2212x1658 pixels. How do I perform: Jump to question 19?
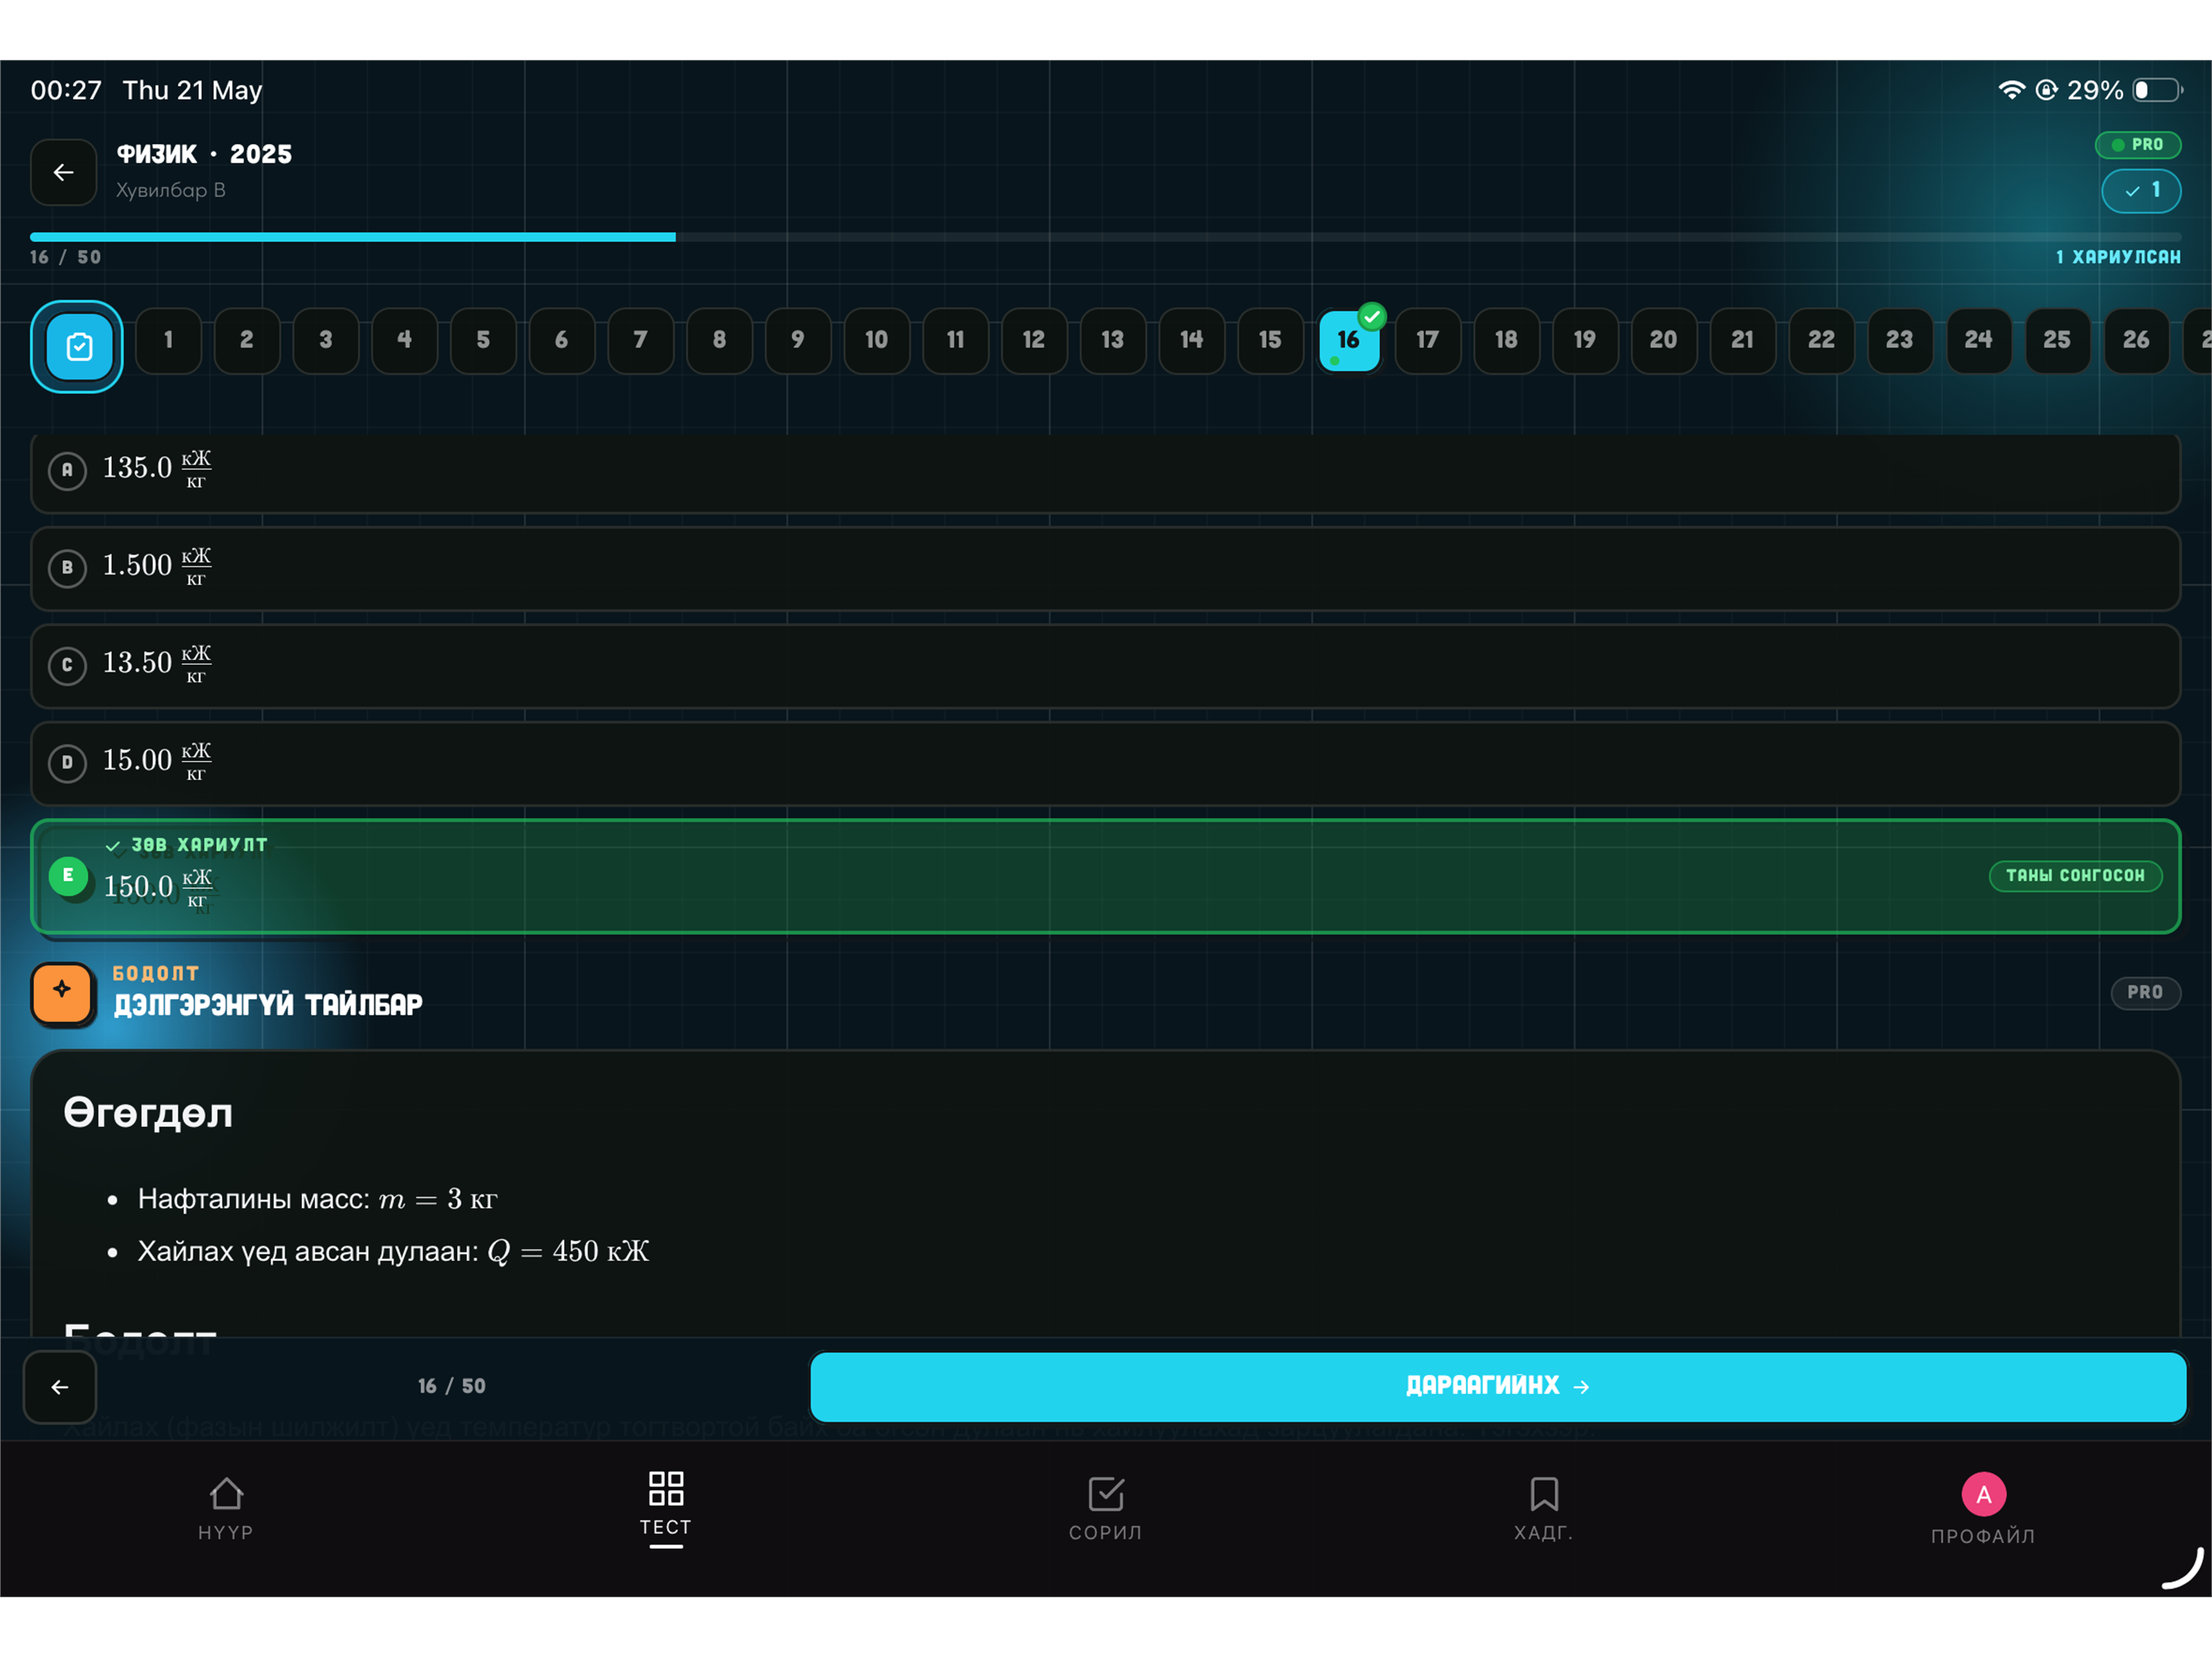(x=1585, y=341)
